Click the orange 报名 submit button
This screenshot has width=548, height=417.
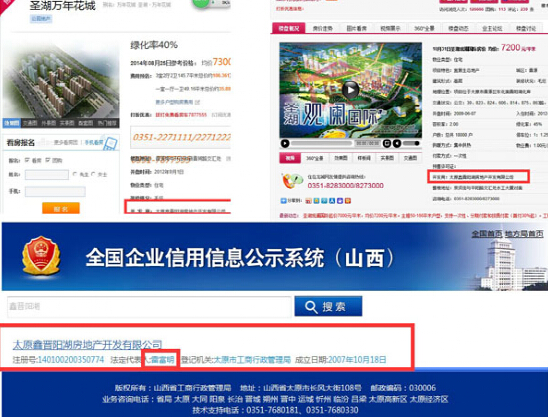click(61, 208)
